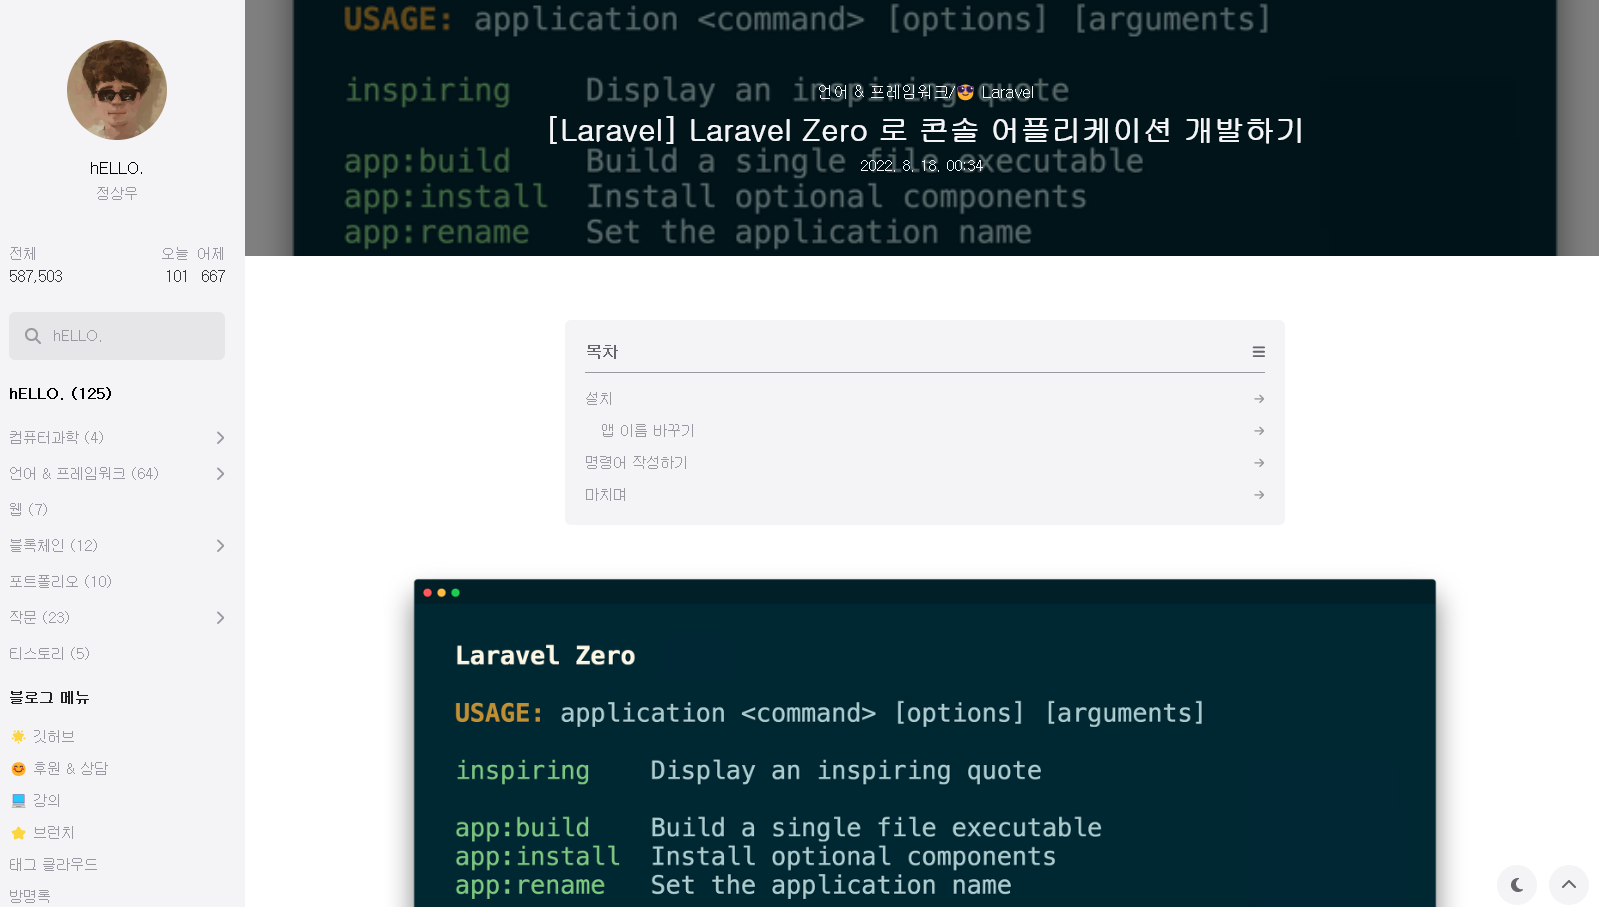The width and height of the screenshot is (1599, 907).
Task: Click the profile avatar picture
Action: [x=117, y=90]
